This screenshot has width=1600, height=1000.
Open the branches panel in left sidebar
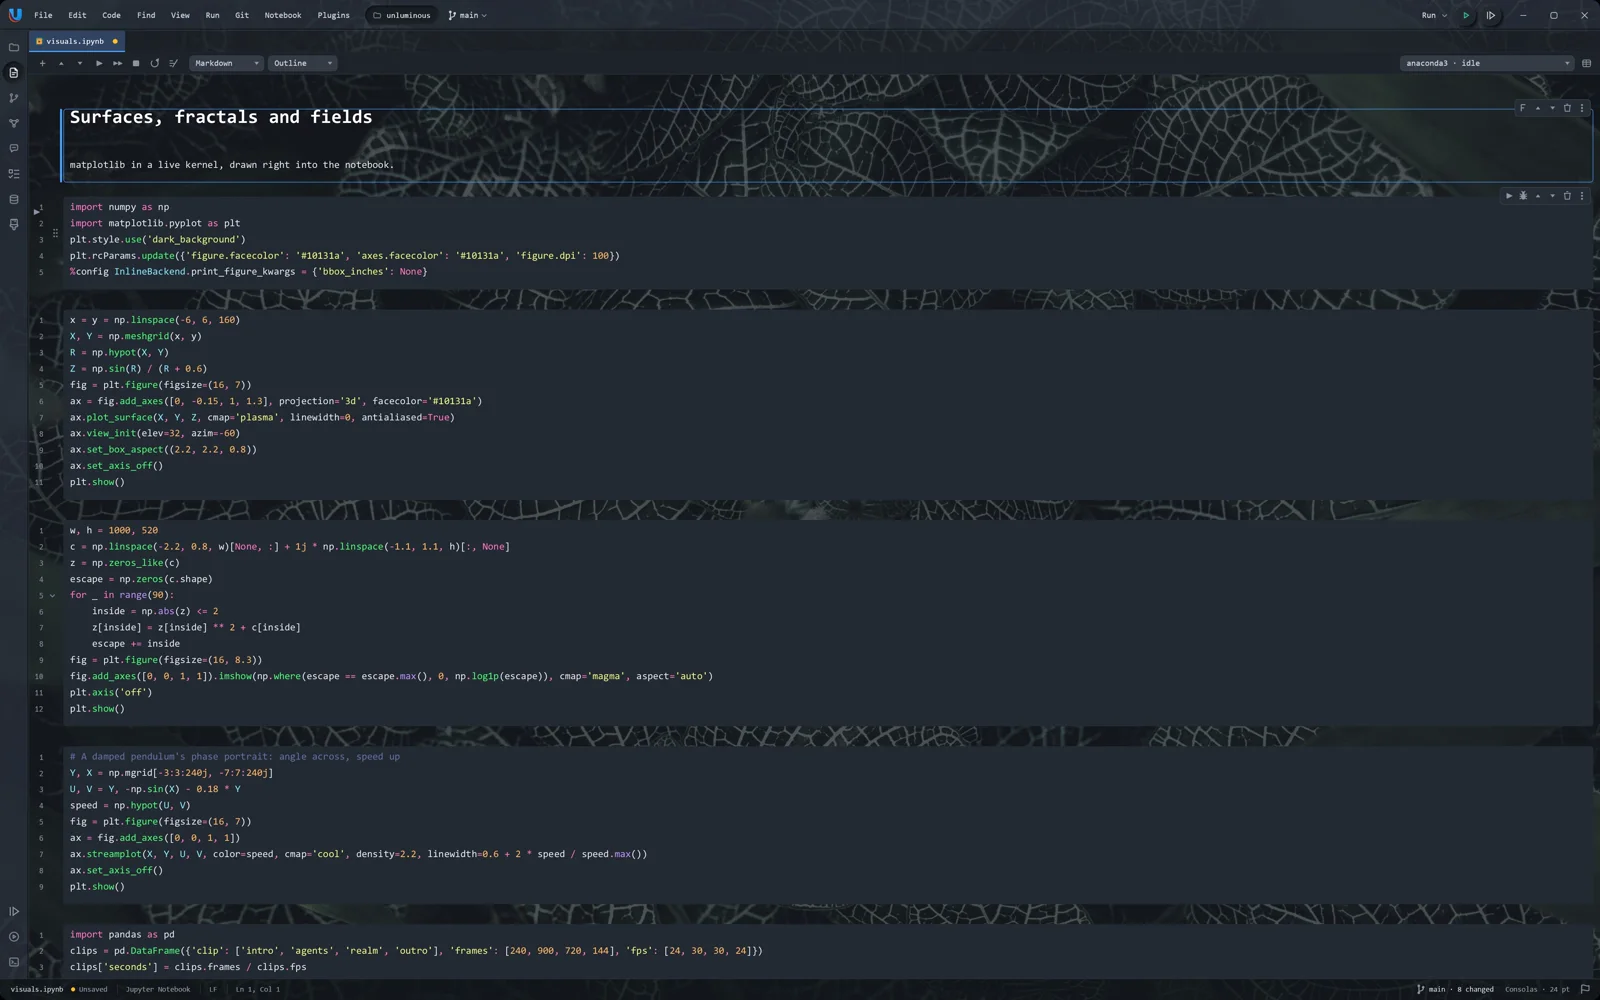tap(14, 98)
